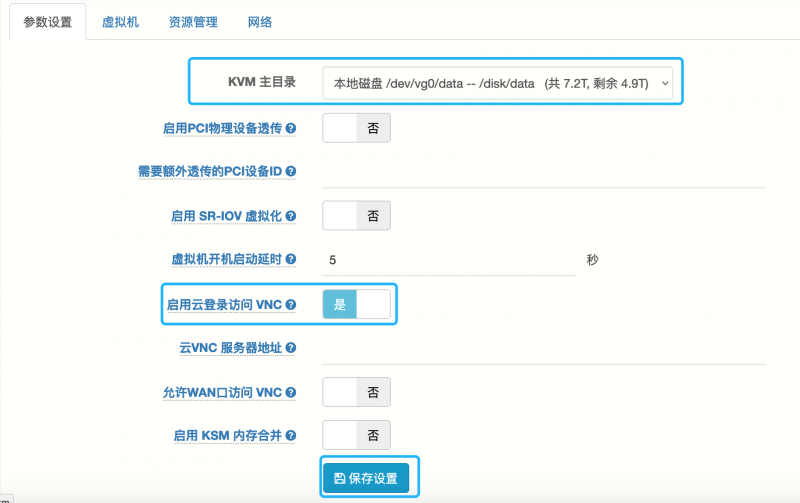
Task: Click help icon next to 启用 KSM 内存合并
Action: 291,436
